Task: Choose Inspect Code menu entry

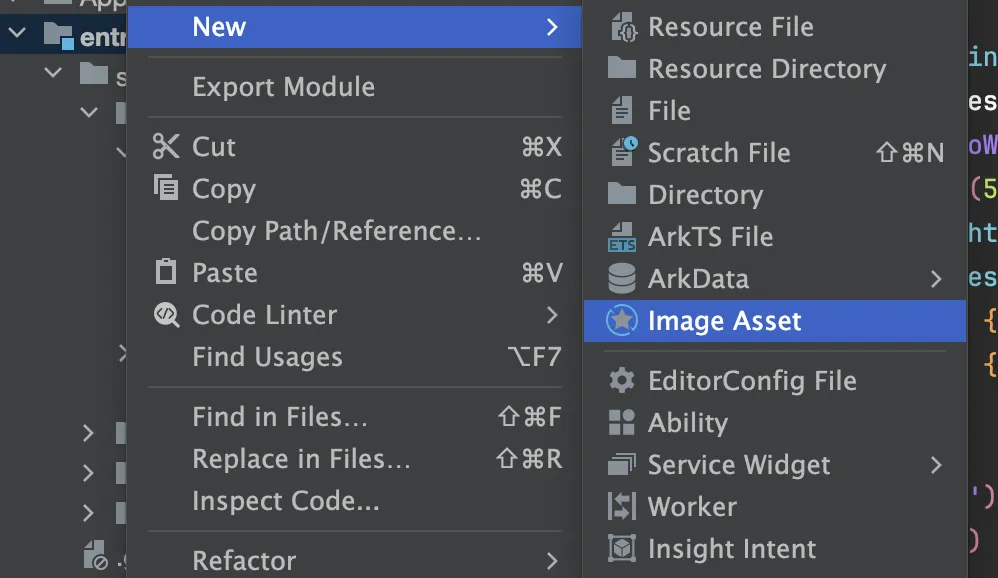Action: (286, 501)
